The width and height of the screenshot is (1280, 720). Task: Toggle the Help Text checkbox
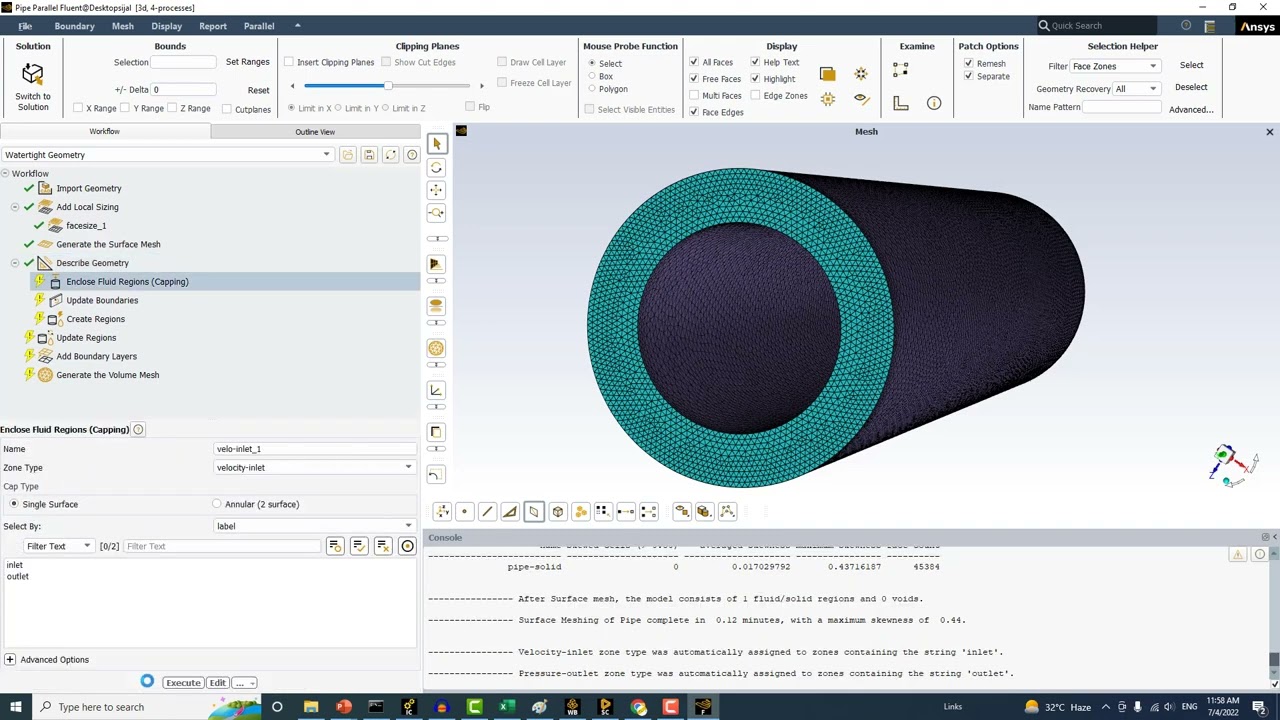coord(755,62)
